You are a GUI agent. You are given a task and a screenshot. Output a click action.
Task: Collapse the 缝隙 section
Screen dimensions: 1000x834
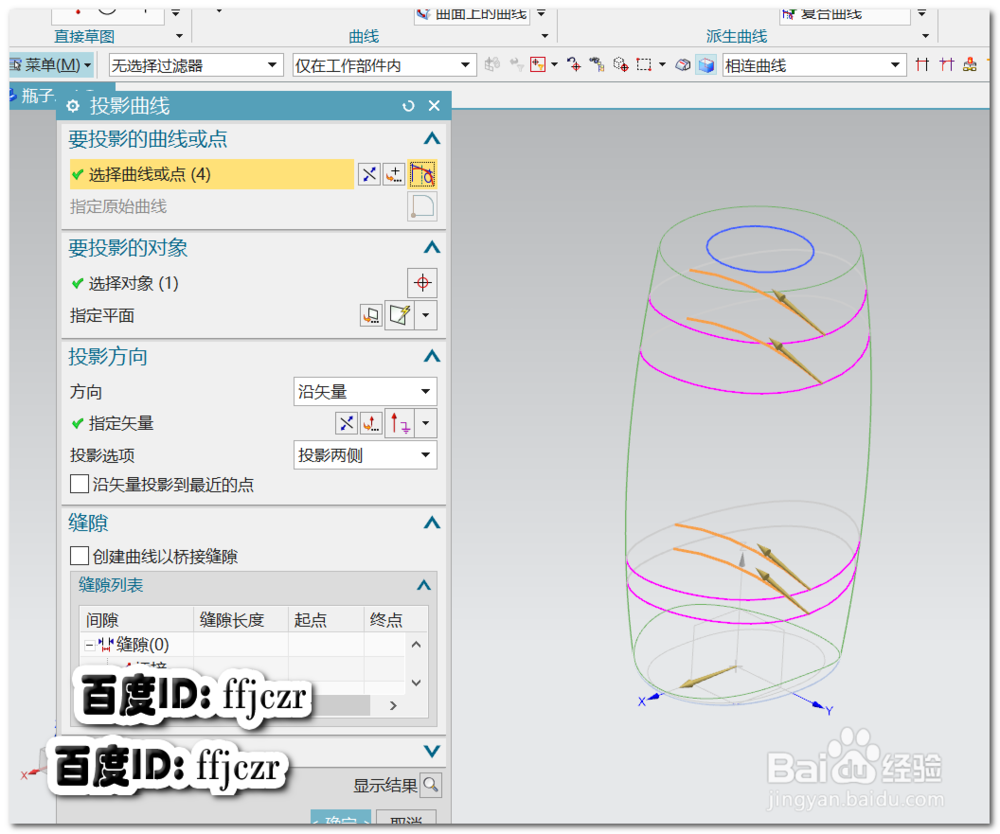(432, 523)
